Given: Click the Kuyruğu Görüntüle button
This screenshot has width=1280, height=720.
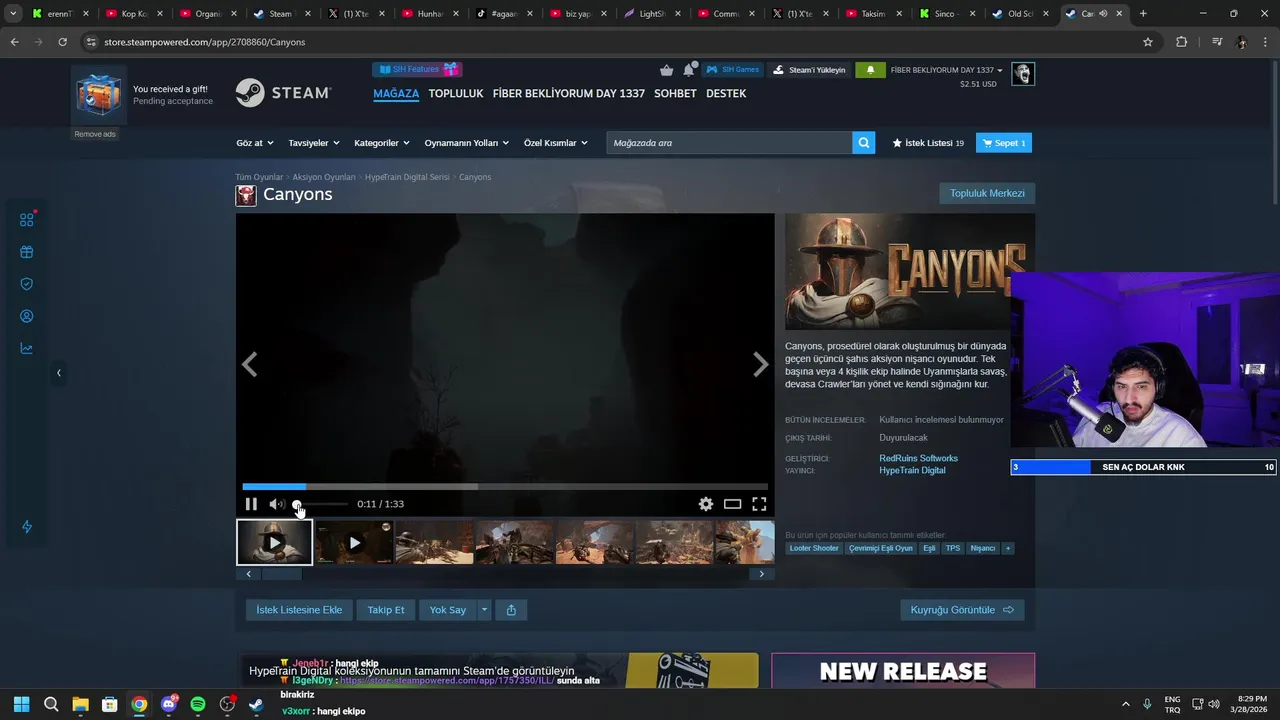Looking at the screenshot, I should click(x=962, y=610).
